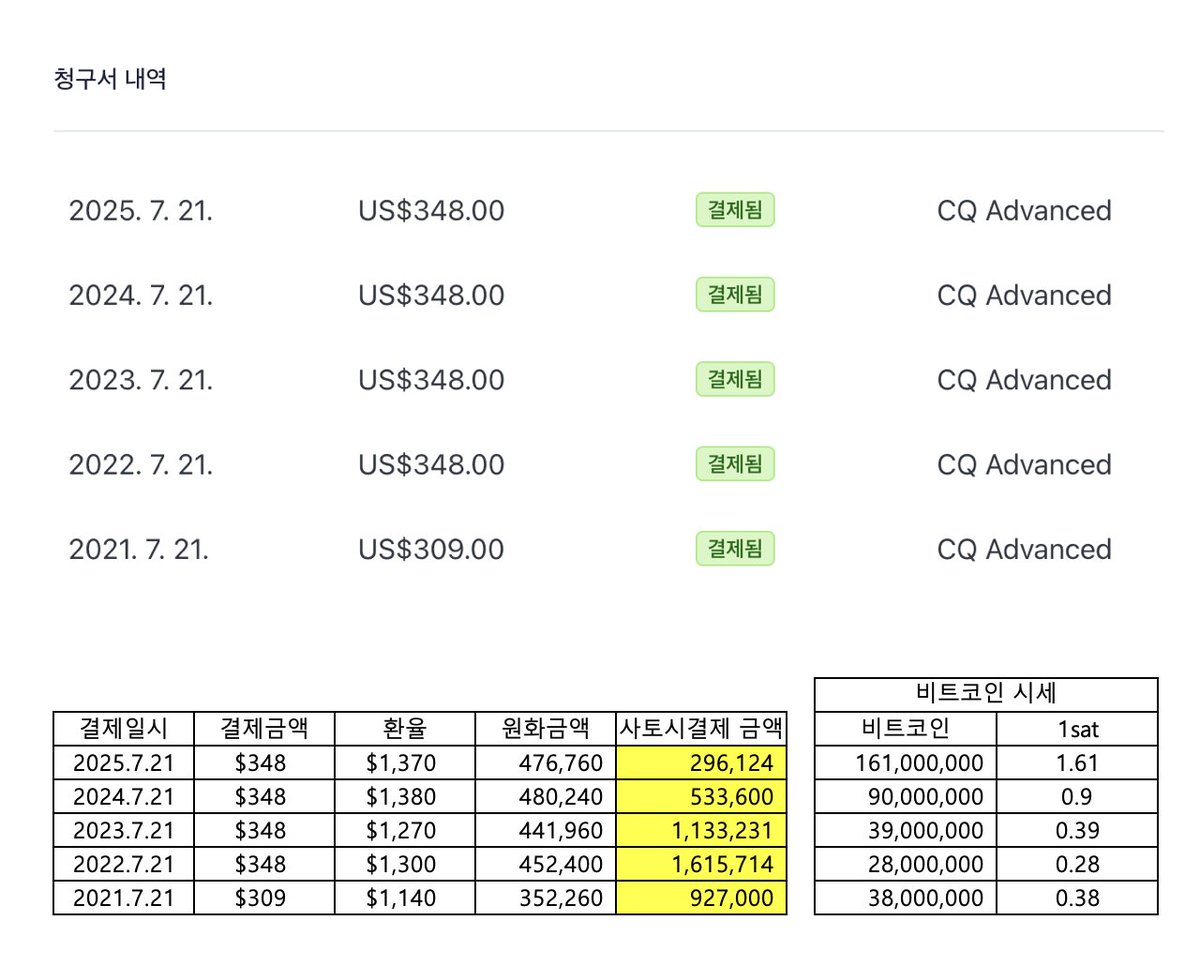Open the CQ Advanced entry for 2025
Image resolution: width=1200 pixels, height=966 pixels.
[1023, 210]
